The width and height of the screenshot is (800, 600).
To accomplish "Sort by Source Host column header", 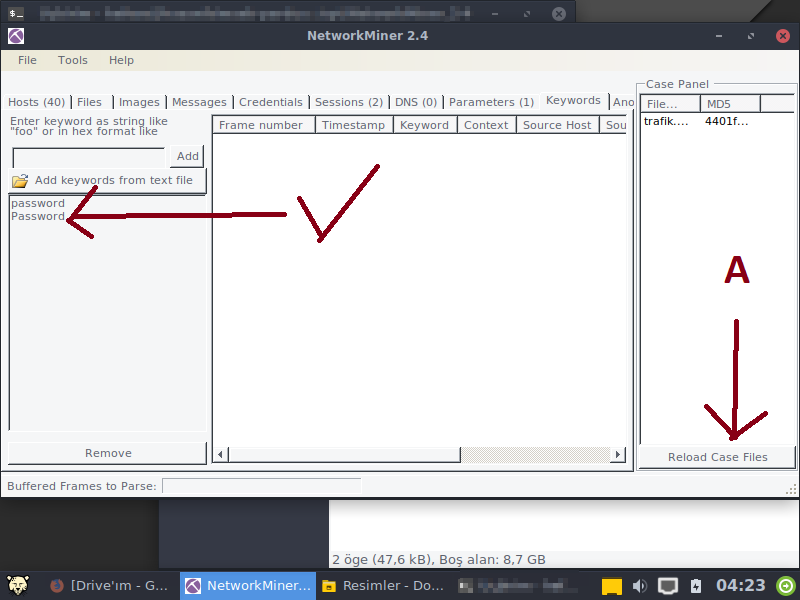I will coord(558,125).
